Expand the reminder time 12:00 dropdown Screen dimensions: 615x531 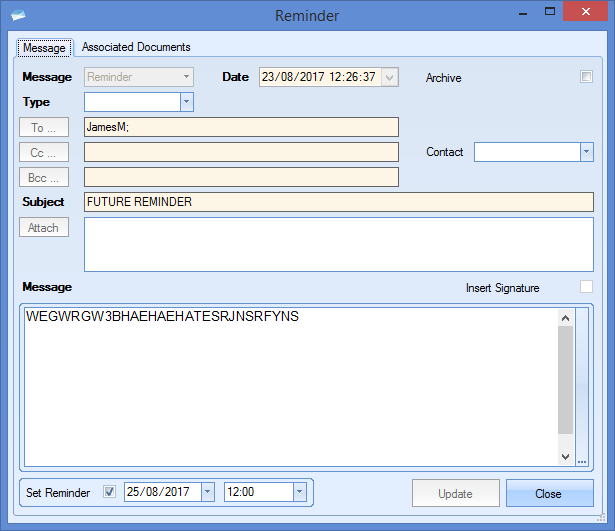pyautogui.click(x=299, y=492)
